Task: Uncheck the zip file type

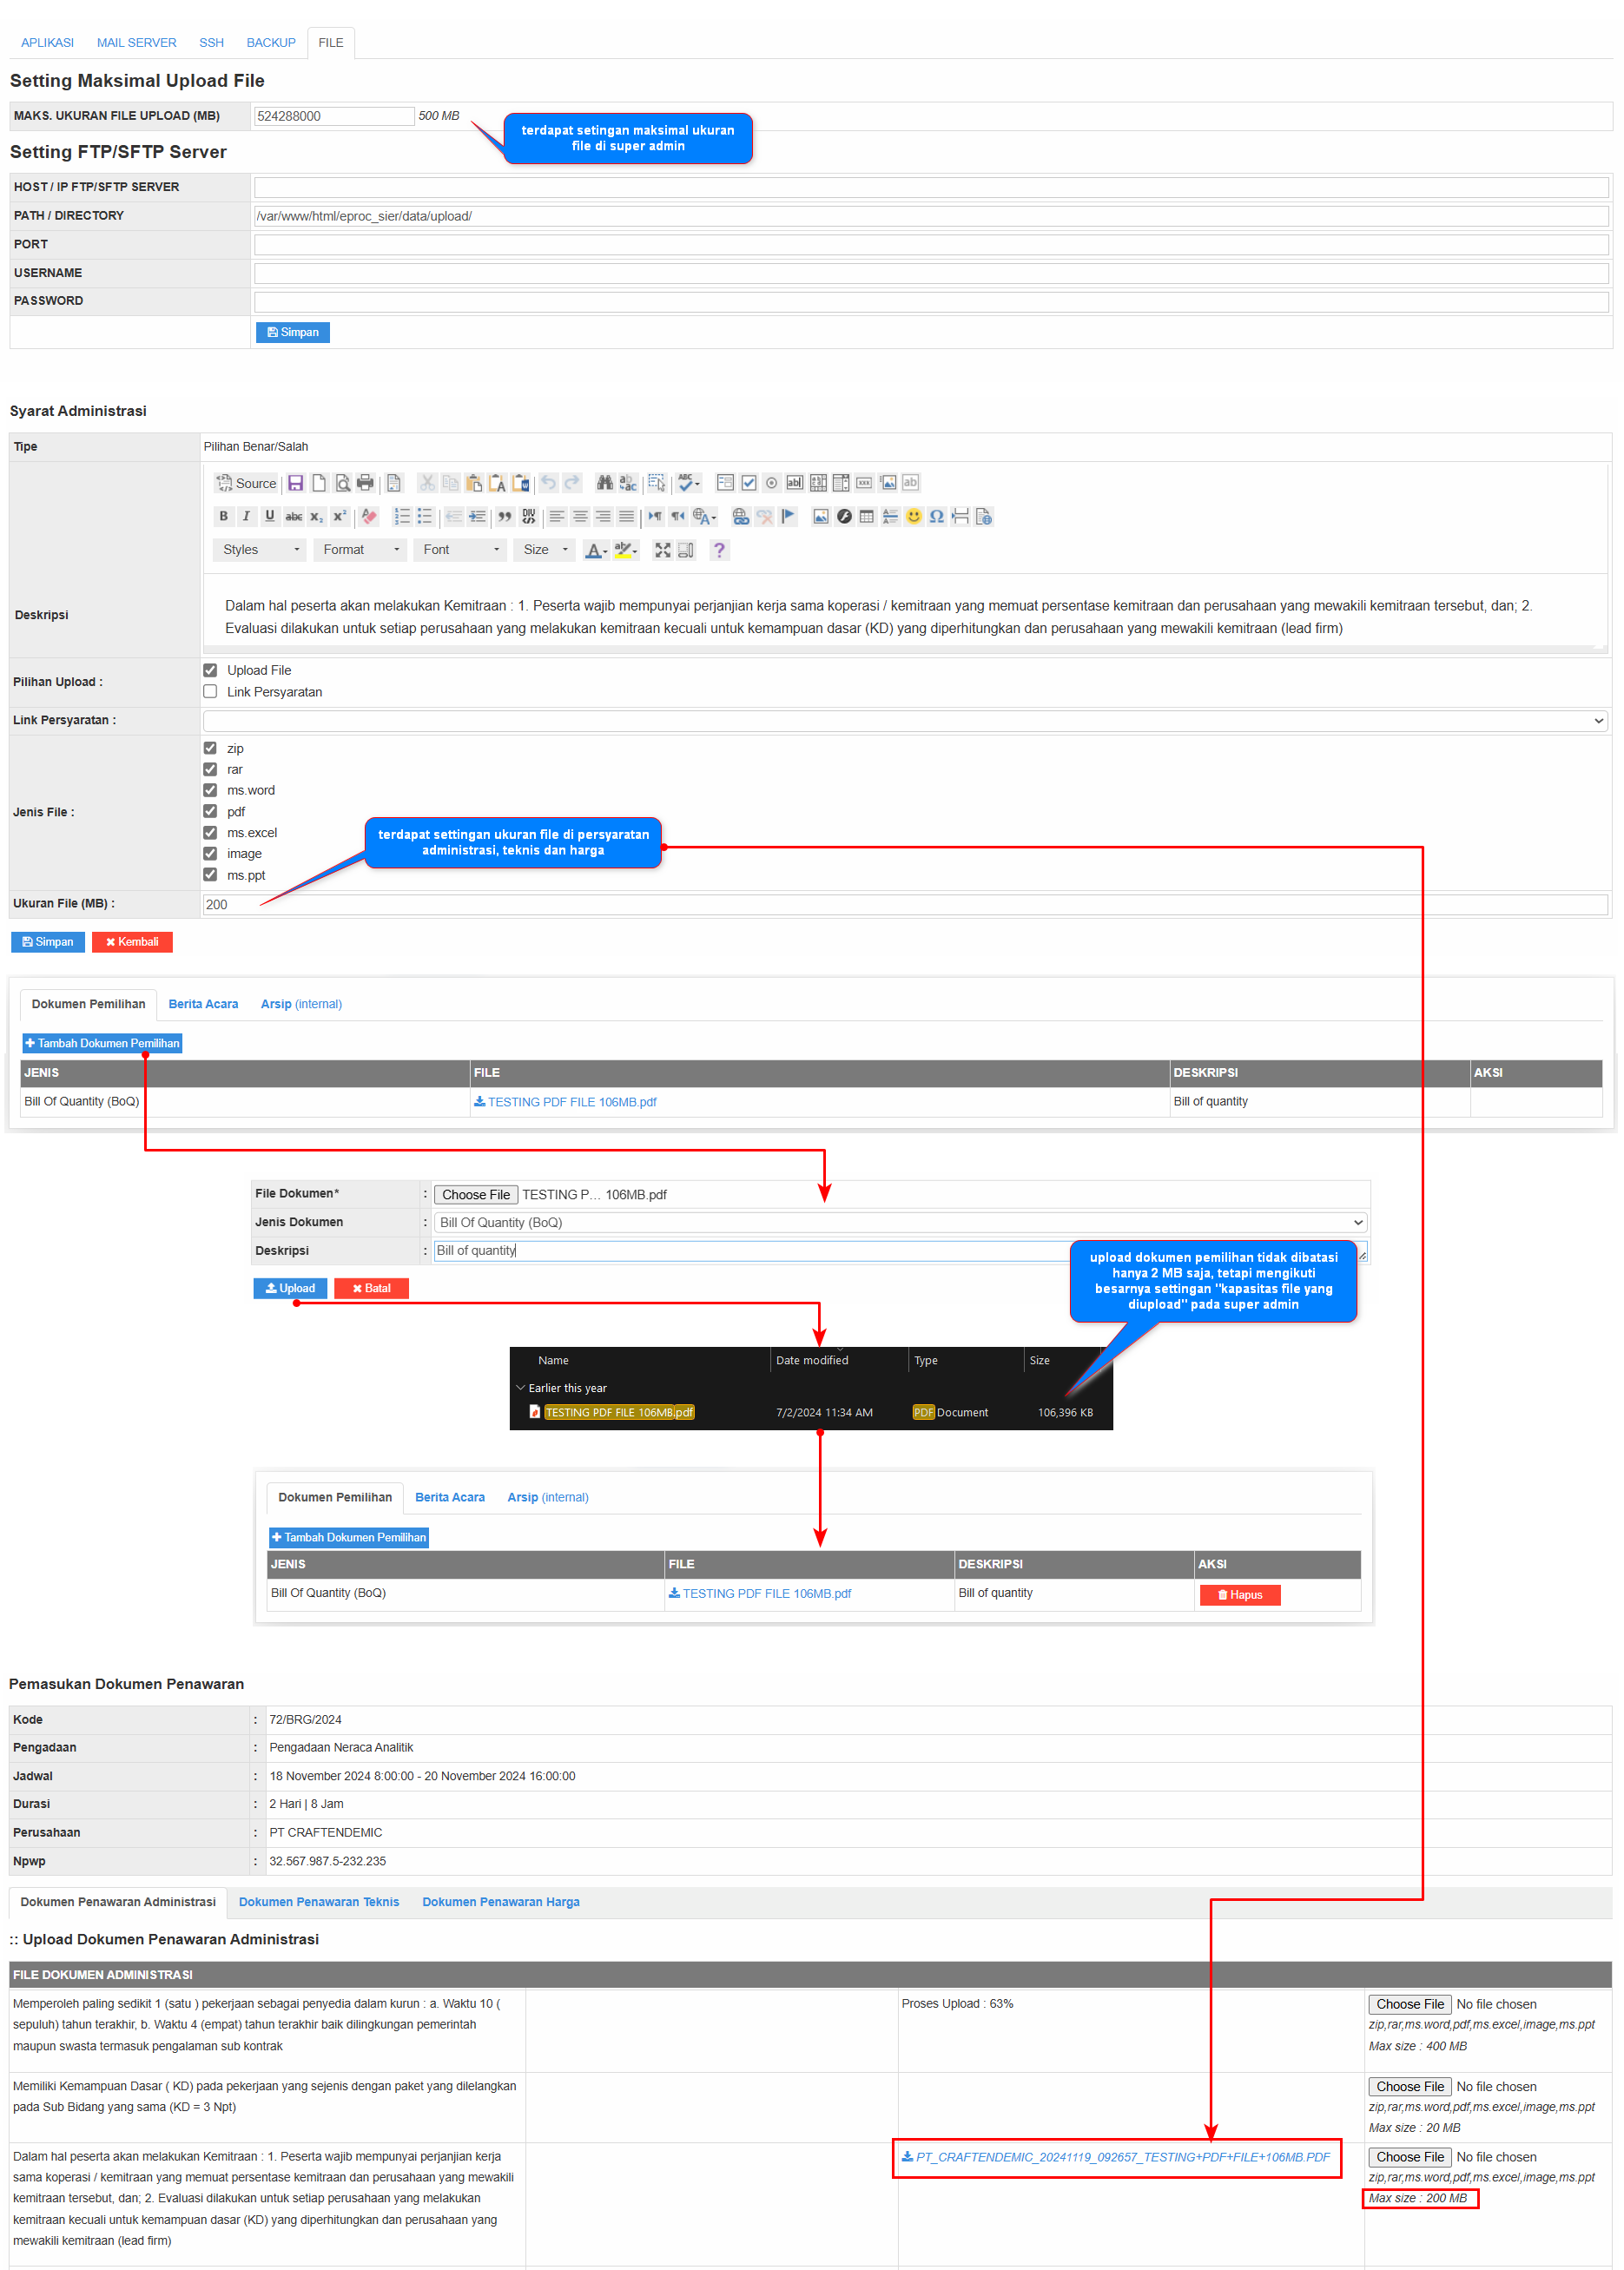Action: [210, 748]
